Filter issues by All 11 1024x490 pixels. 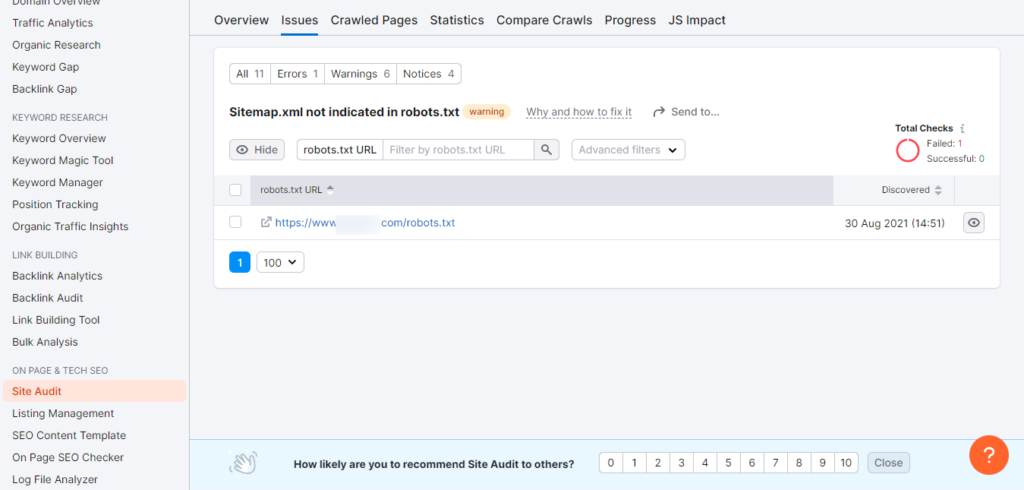click(x=250, y=74)
